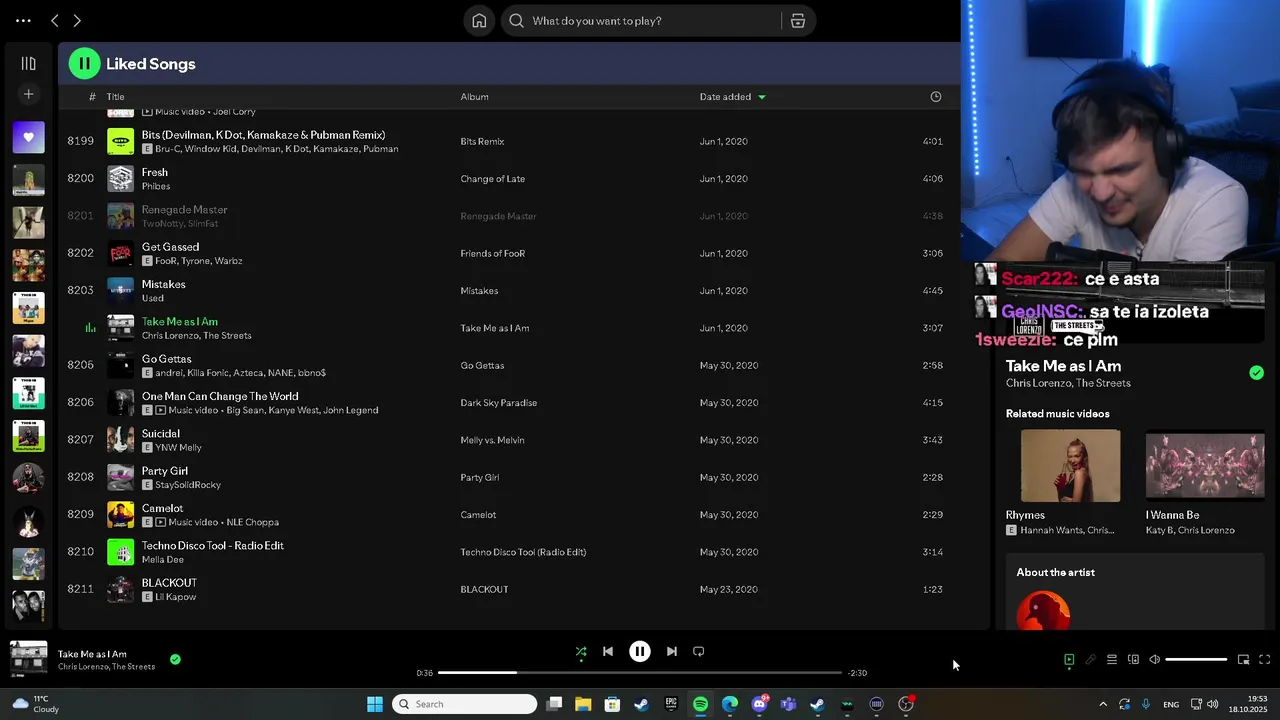Sort by Album column header
This screenshot has width=1280, height=720.
click(474, 97)
